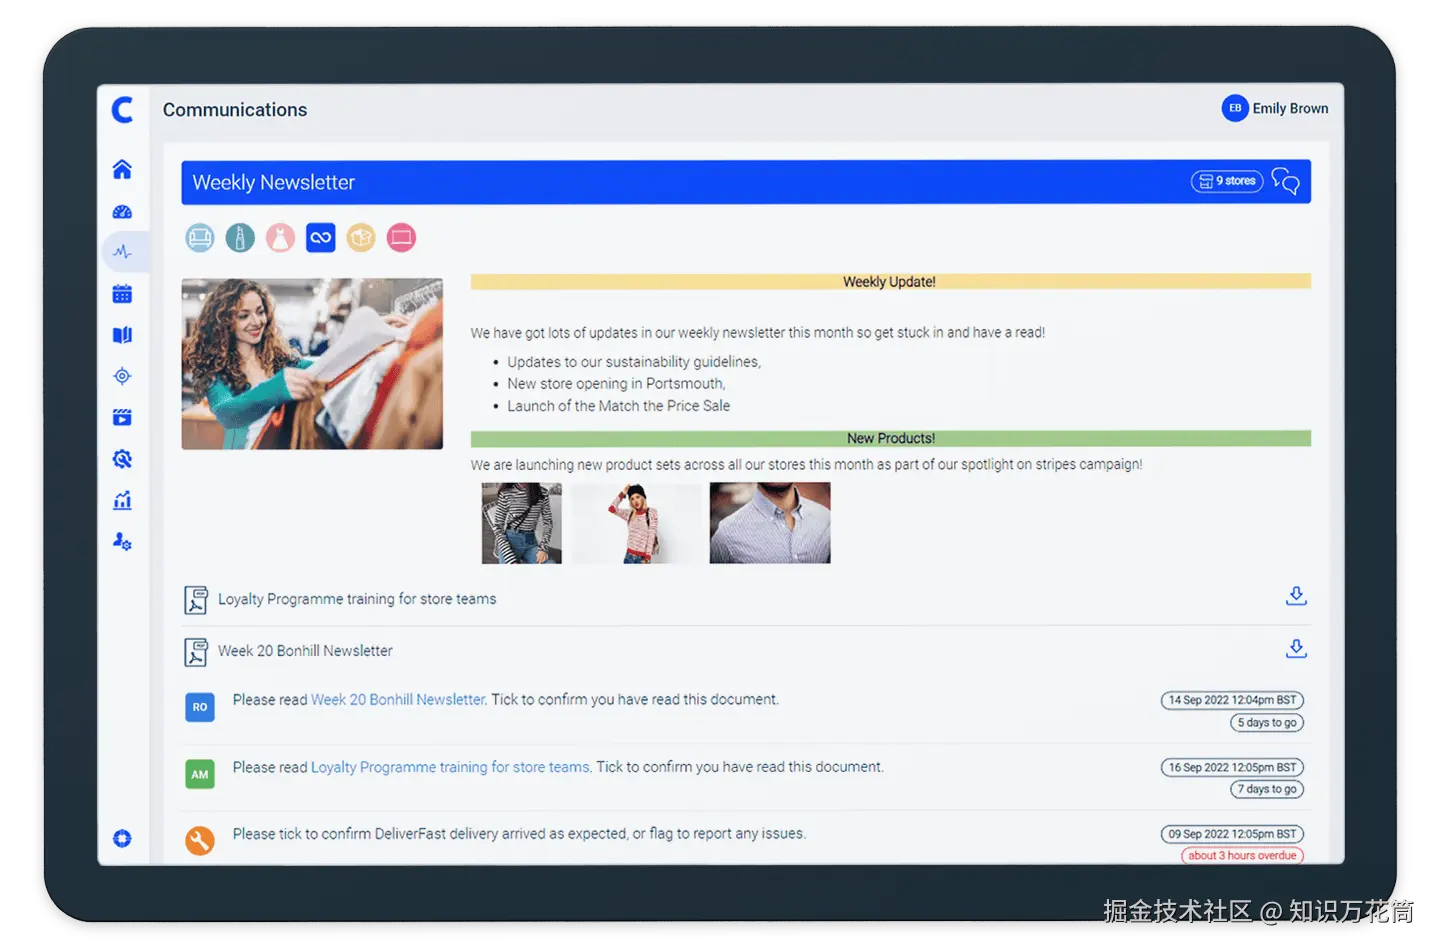Click the Week 20 Bonhill Newsletter attachment title
The image size is (1440, 951).
[x=305, y=650]
